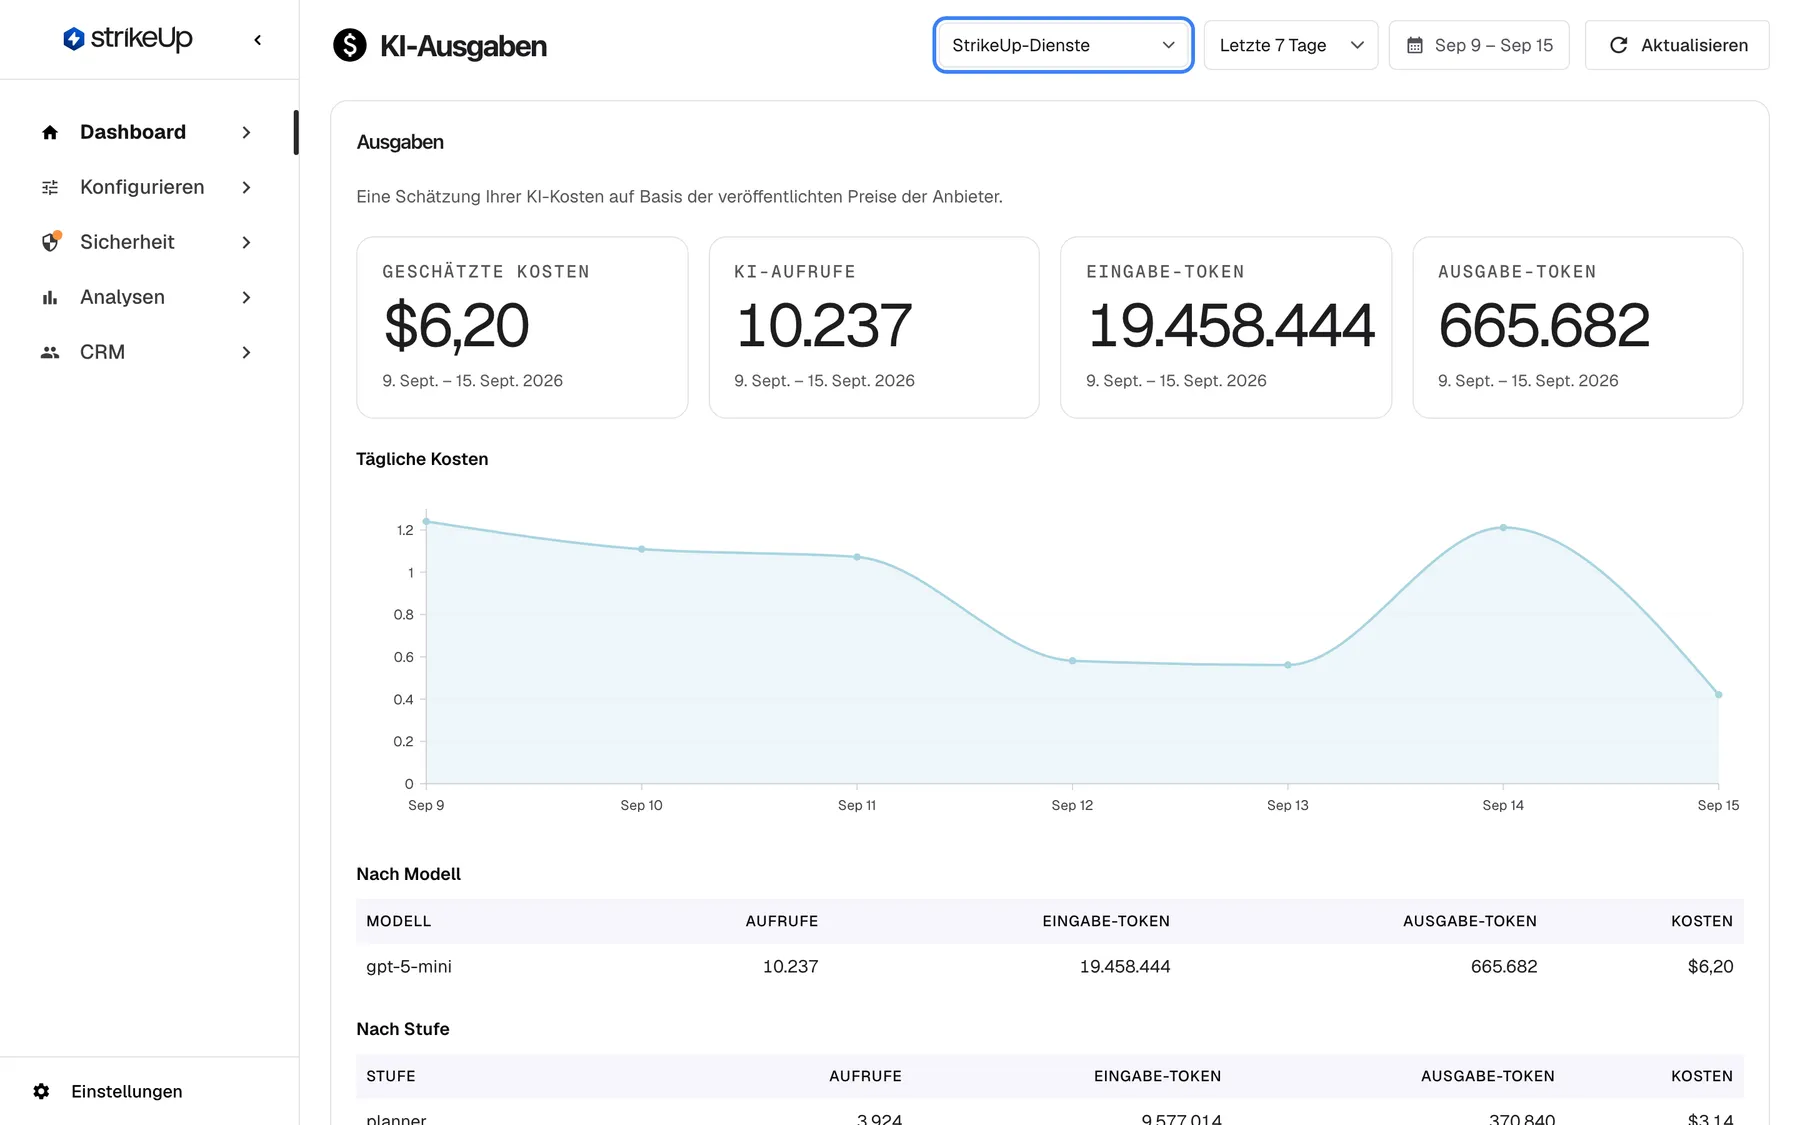The width and height of the screenshot is (1800, 1125).
Task: Open the Analysen menu item
Action: pyautogui.click(x=147, y=297)
